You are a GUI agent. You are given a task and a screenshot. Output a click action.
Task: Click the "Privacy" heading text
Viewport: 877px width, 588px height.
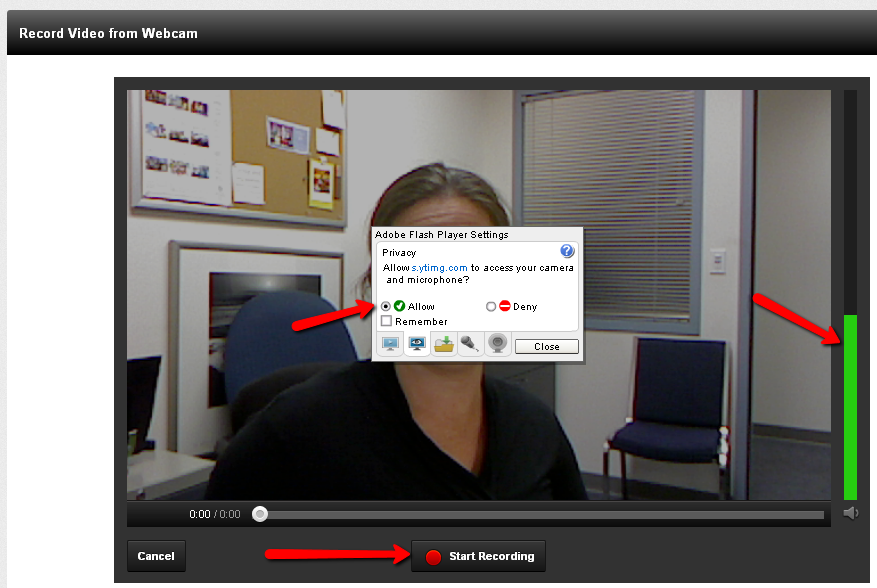[399, 252]
